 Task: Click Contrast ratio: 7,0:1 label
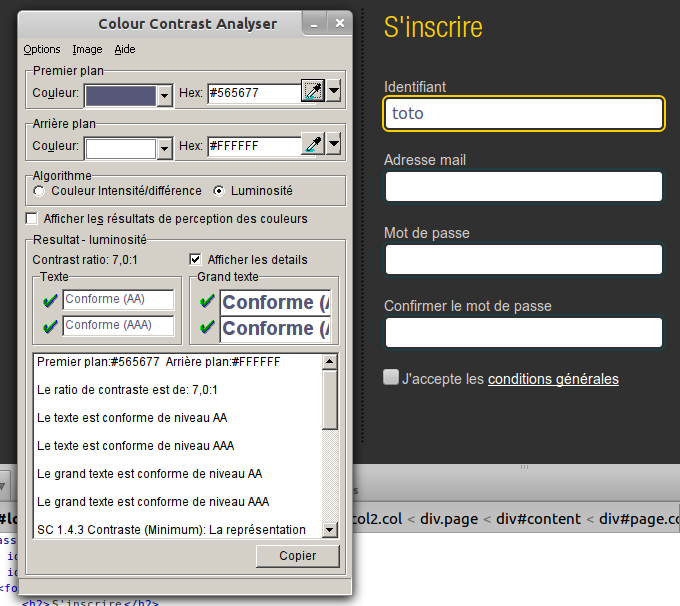(85, 260)
